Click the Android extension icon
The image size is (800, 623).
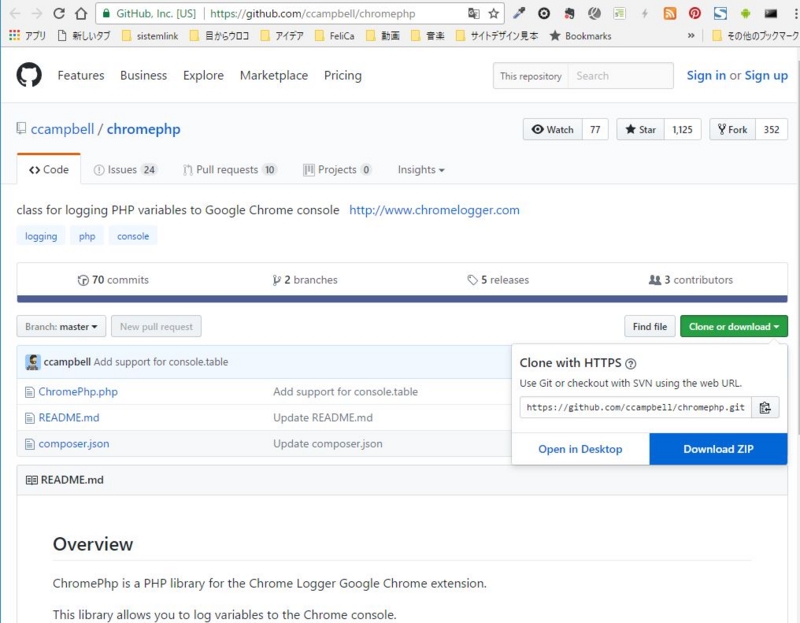(x=746, y=14)
